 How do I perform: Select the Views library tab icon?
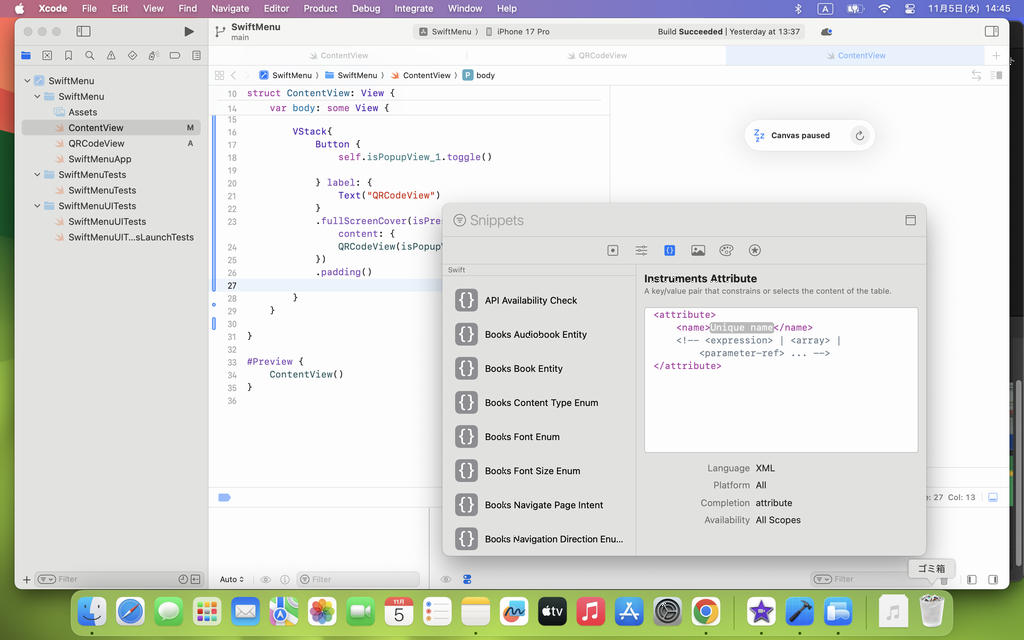pyautogui.click(x=613, y=250)
